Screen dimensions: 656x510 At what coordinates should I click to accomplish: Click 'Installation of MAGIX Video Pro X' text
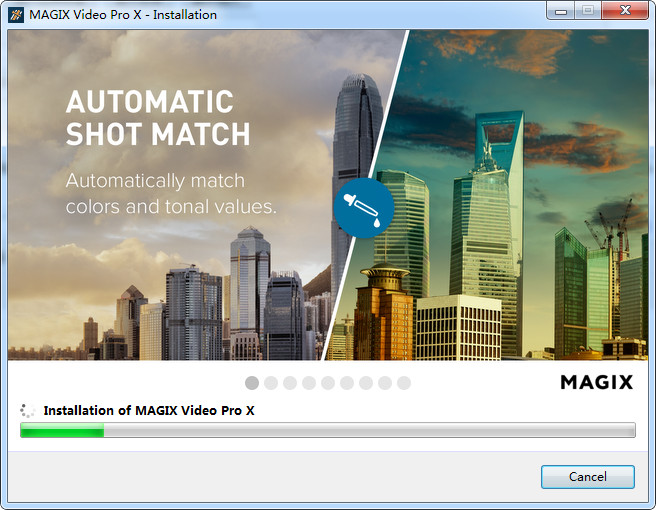[x=149, y=410]
